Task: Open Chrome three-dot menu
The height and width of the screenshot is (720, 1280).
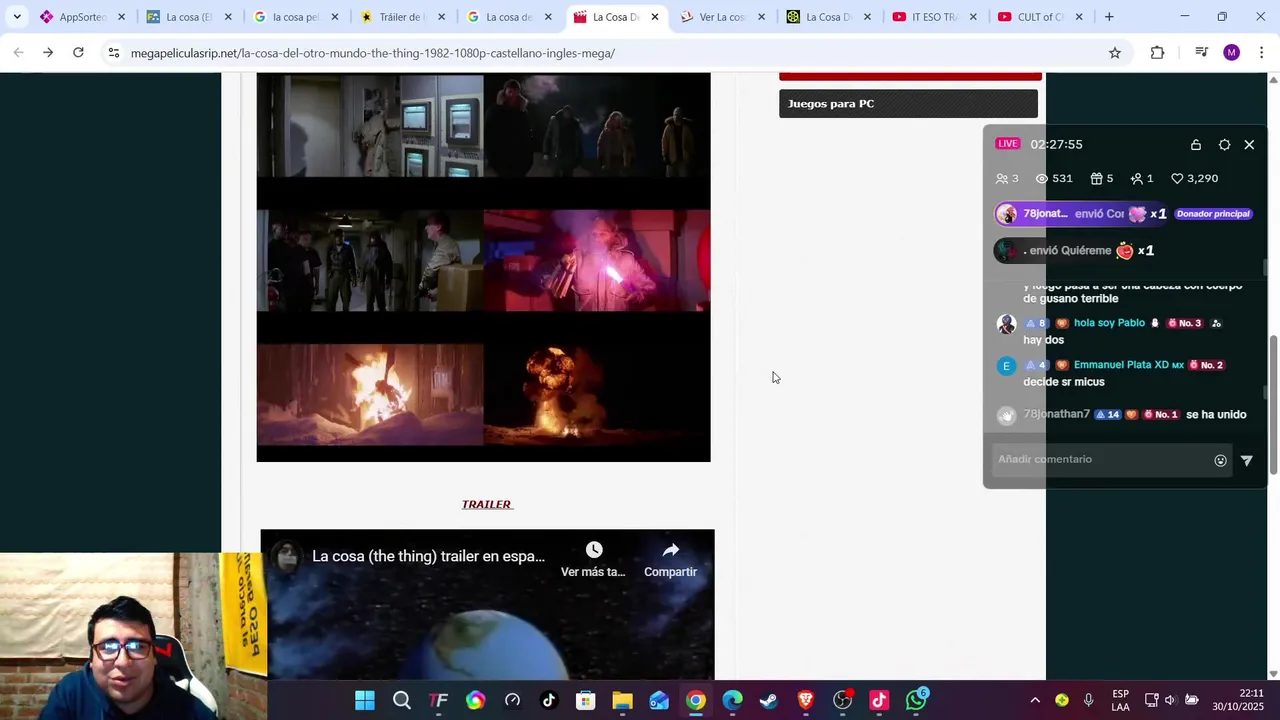Action: [1262, 53]
